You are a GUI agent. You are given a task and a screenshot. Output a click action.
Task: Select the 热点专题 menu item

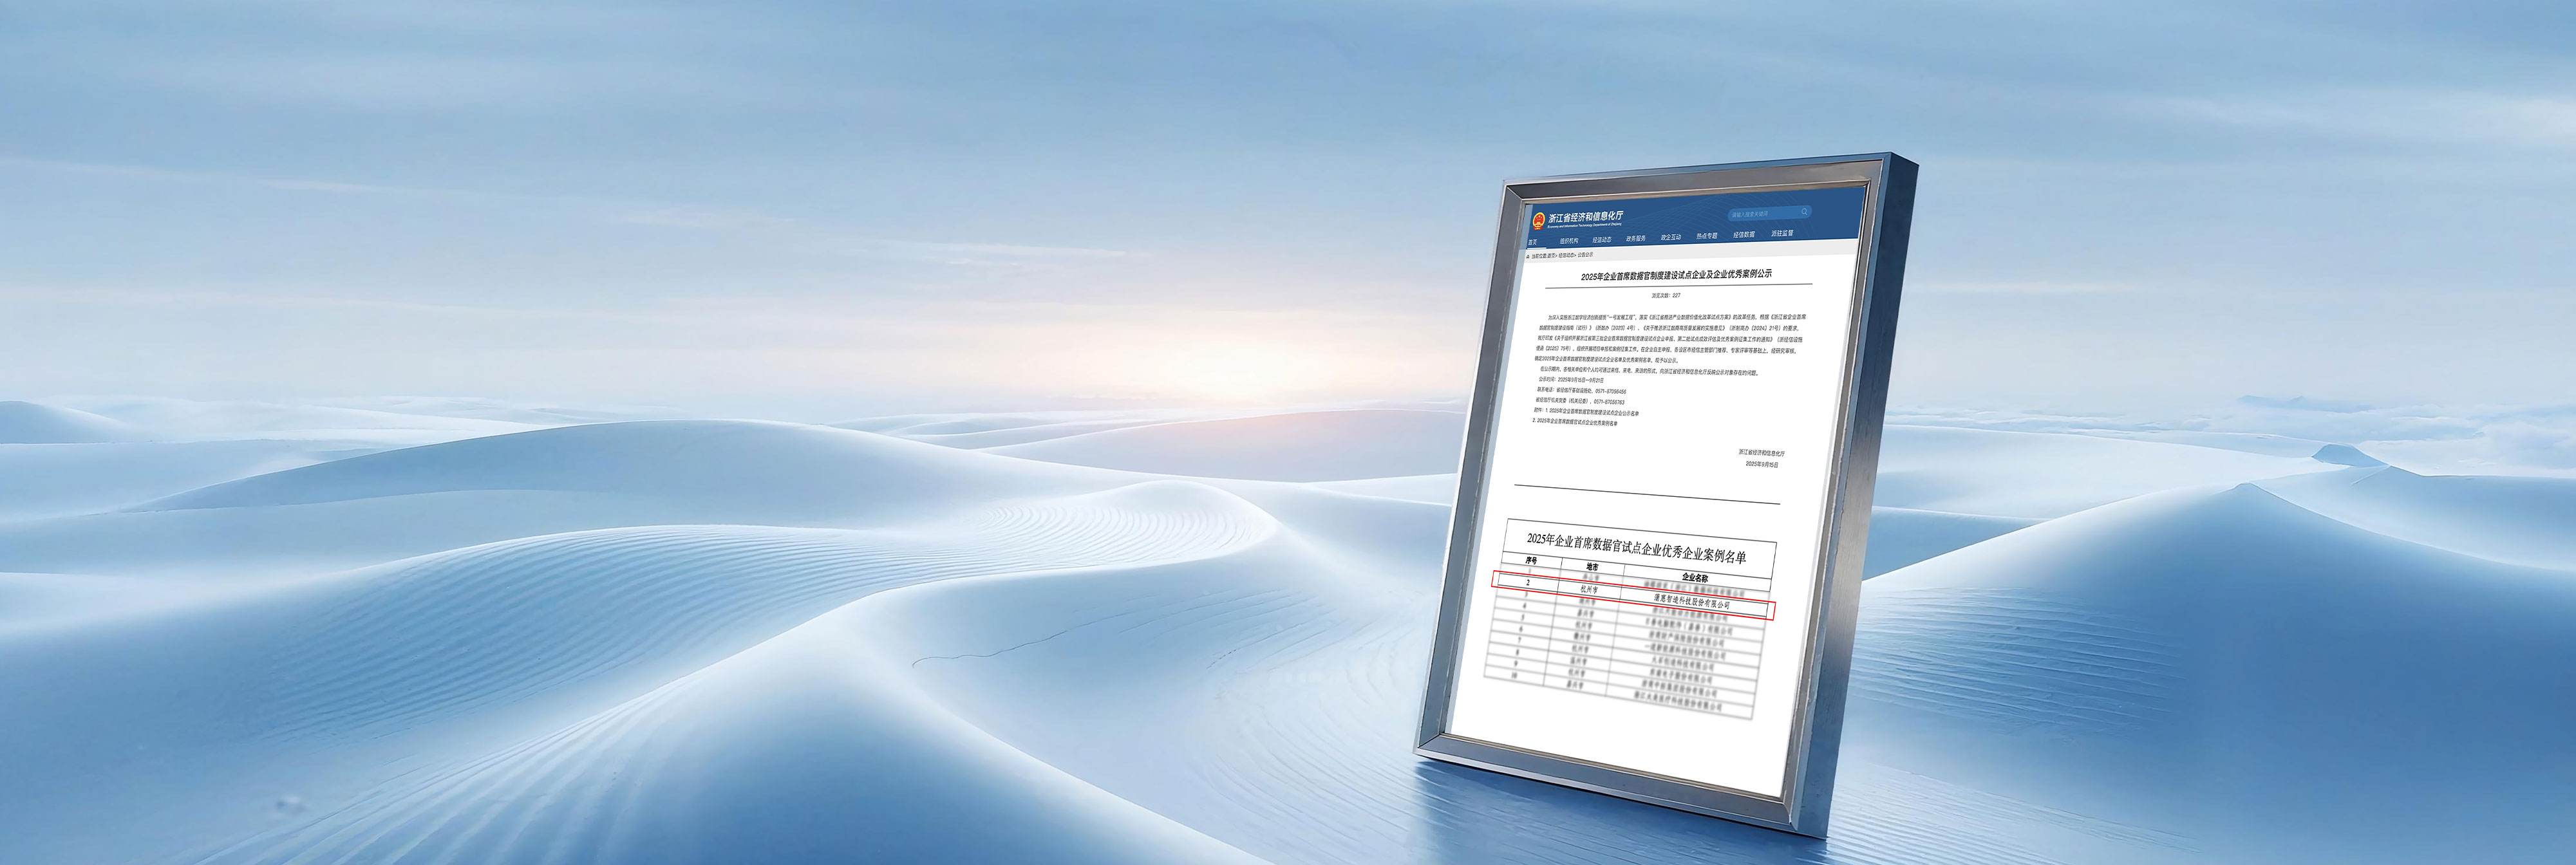[1707, 236]
